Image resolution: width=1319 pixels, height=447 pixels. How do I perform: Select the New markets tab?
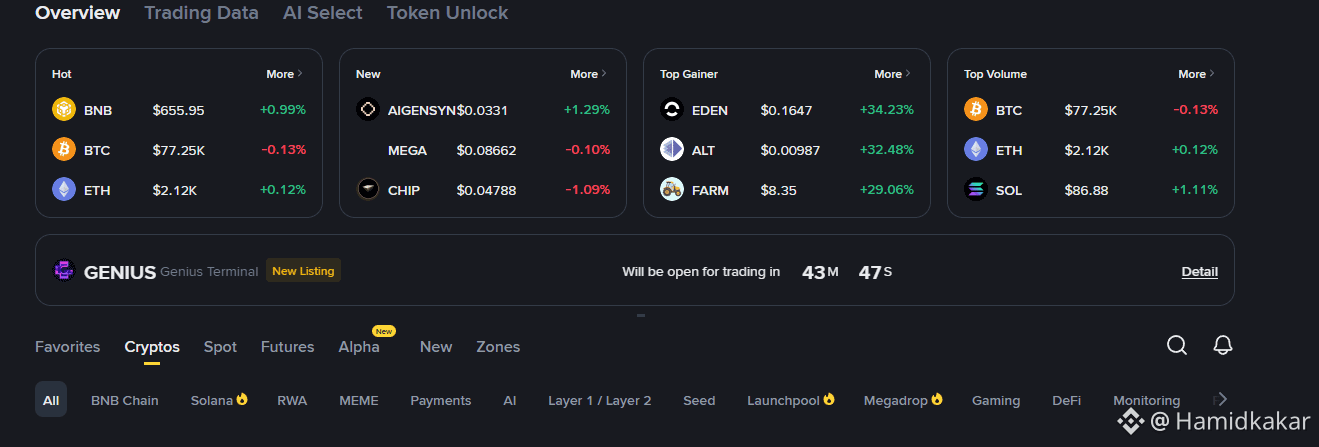tap(436, 347)
